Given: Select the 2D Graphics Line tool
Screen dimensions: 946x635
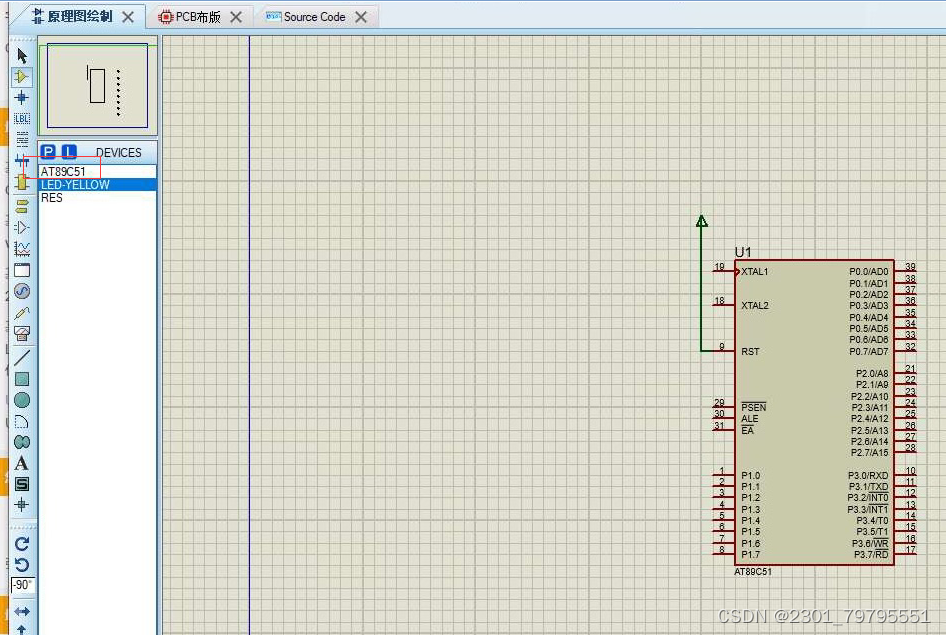Looking at the screenshot, I should coord(22,357).
